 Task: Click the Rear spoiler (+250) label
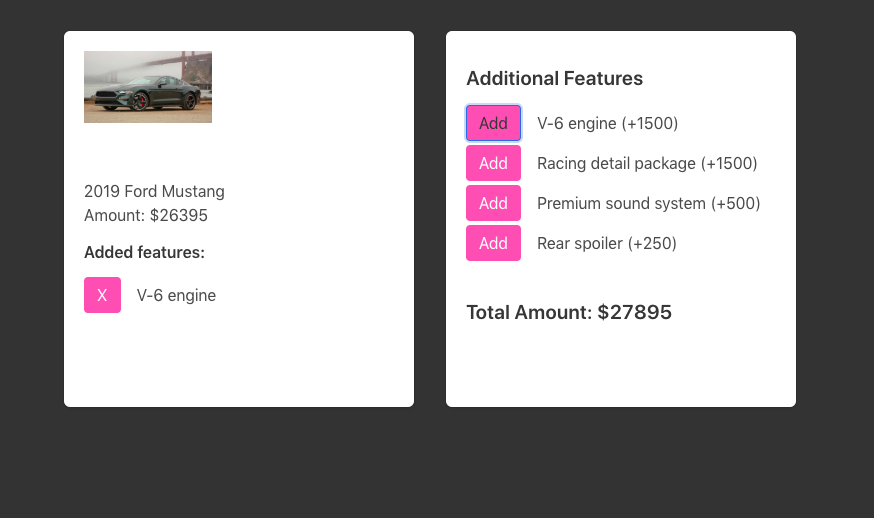(x=606, y=244)
